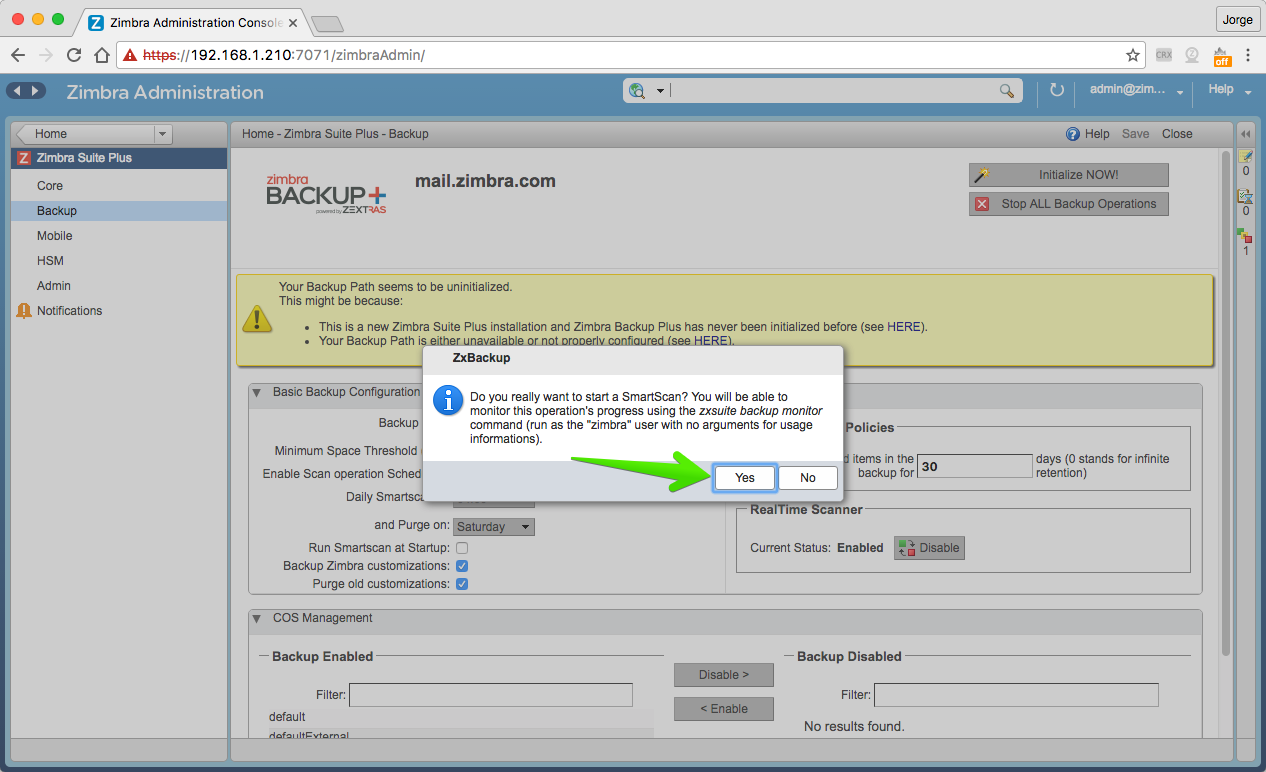Viewport: 1266px width, 772px height.
Task: Uncheck Purge old customizations
Action: point(462,584)
